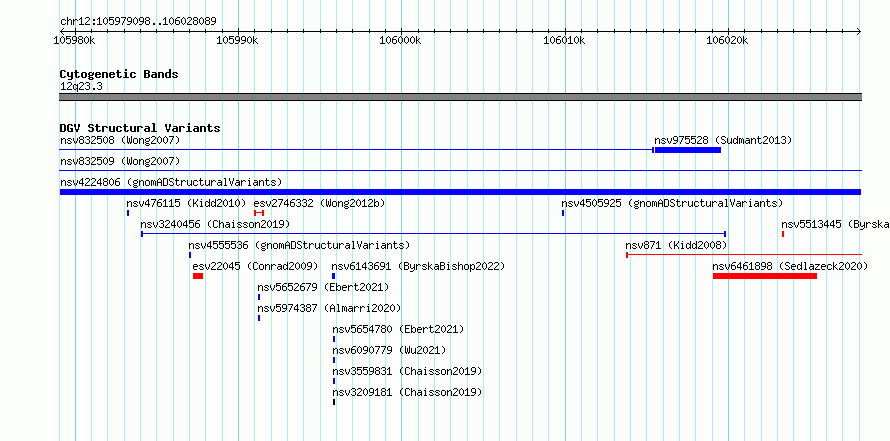This screenshot has height=441, width=890.
Task: Select the esv2746332 (Wong2012b) label
Action: point(319,203)
